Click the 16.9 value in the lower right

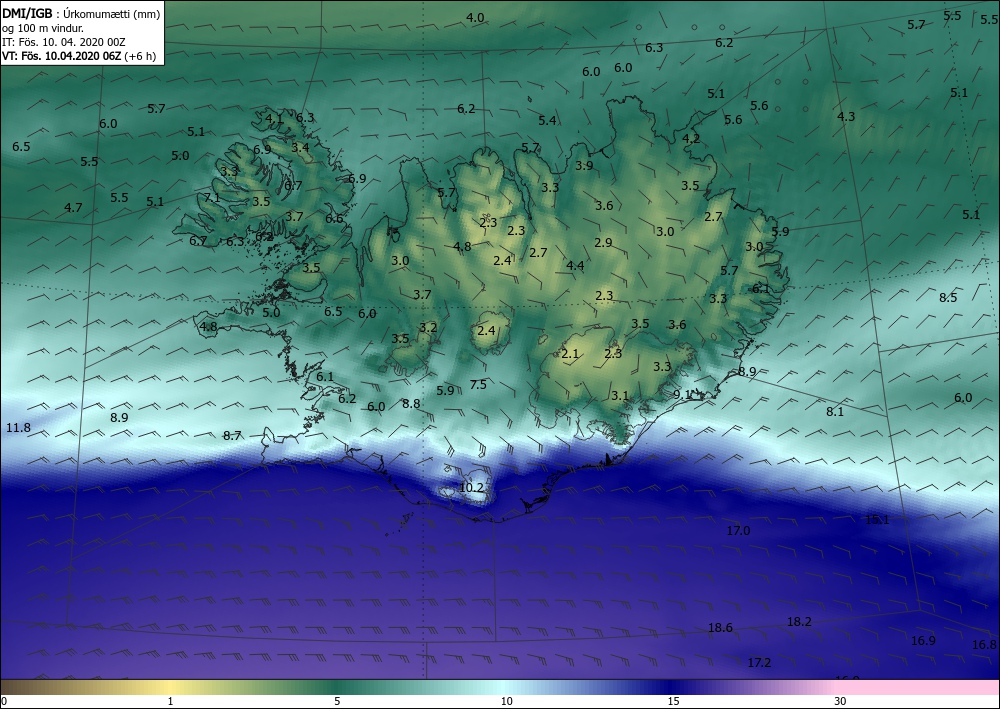point(923,641)
